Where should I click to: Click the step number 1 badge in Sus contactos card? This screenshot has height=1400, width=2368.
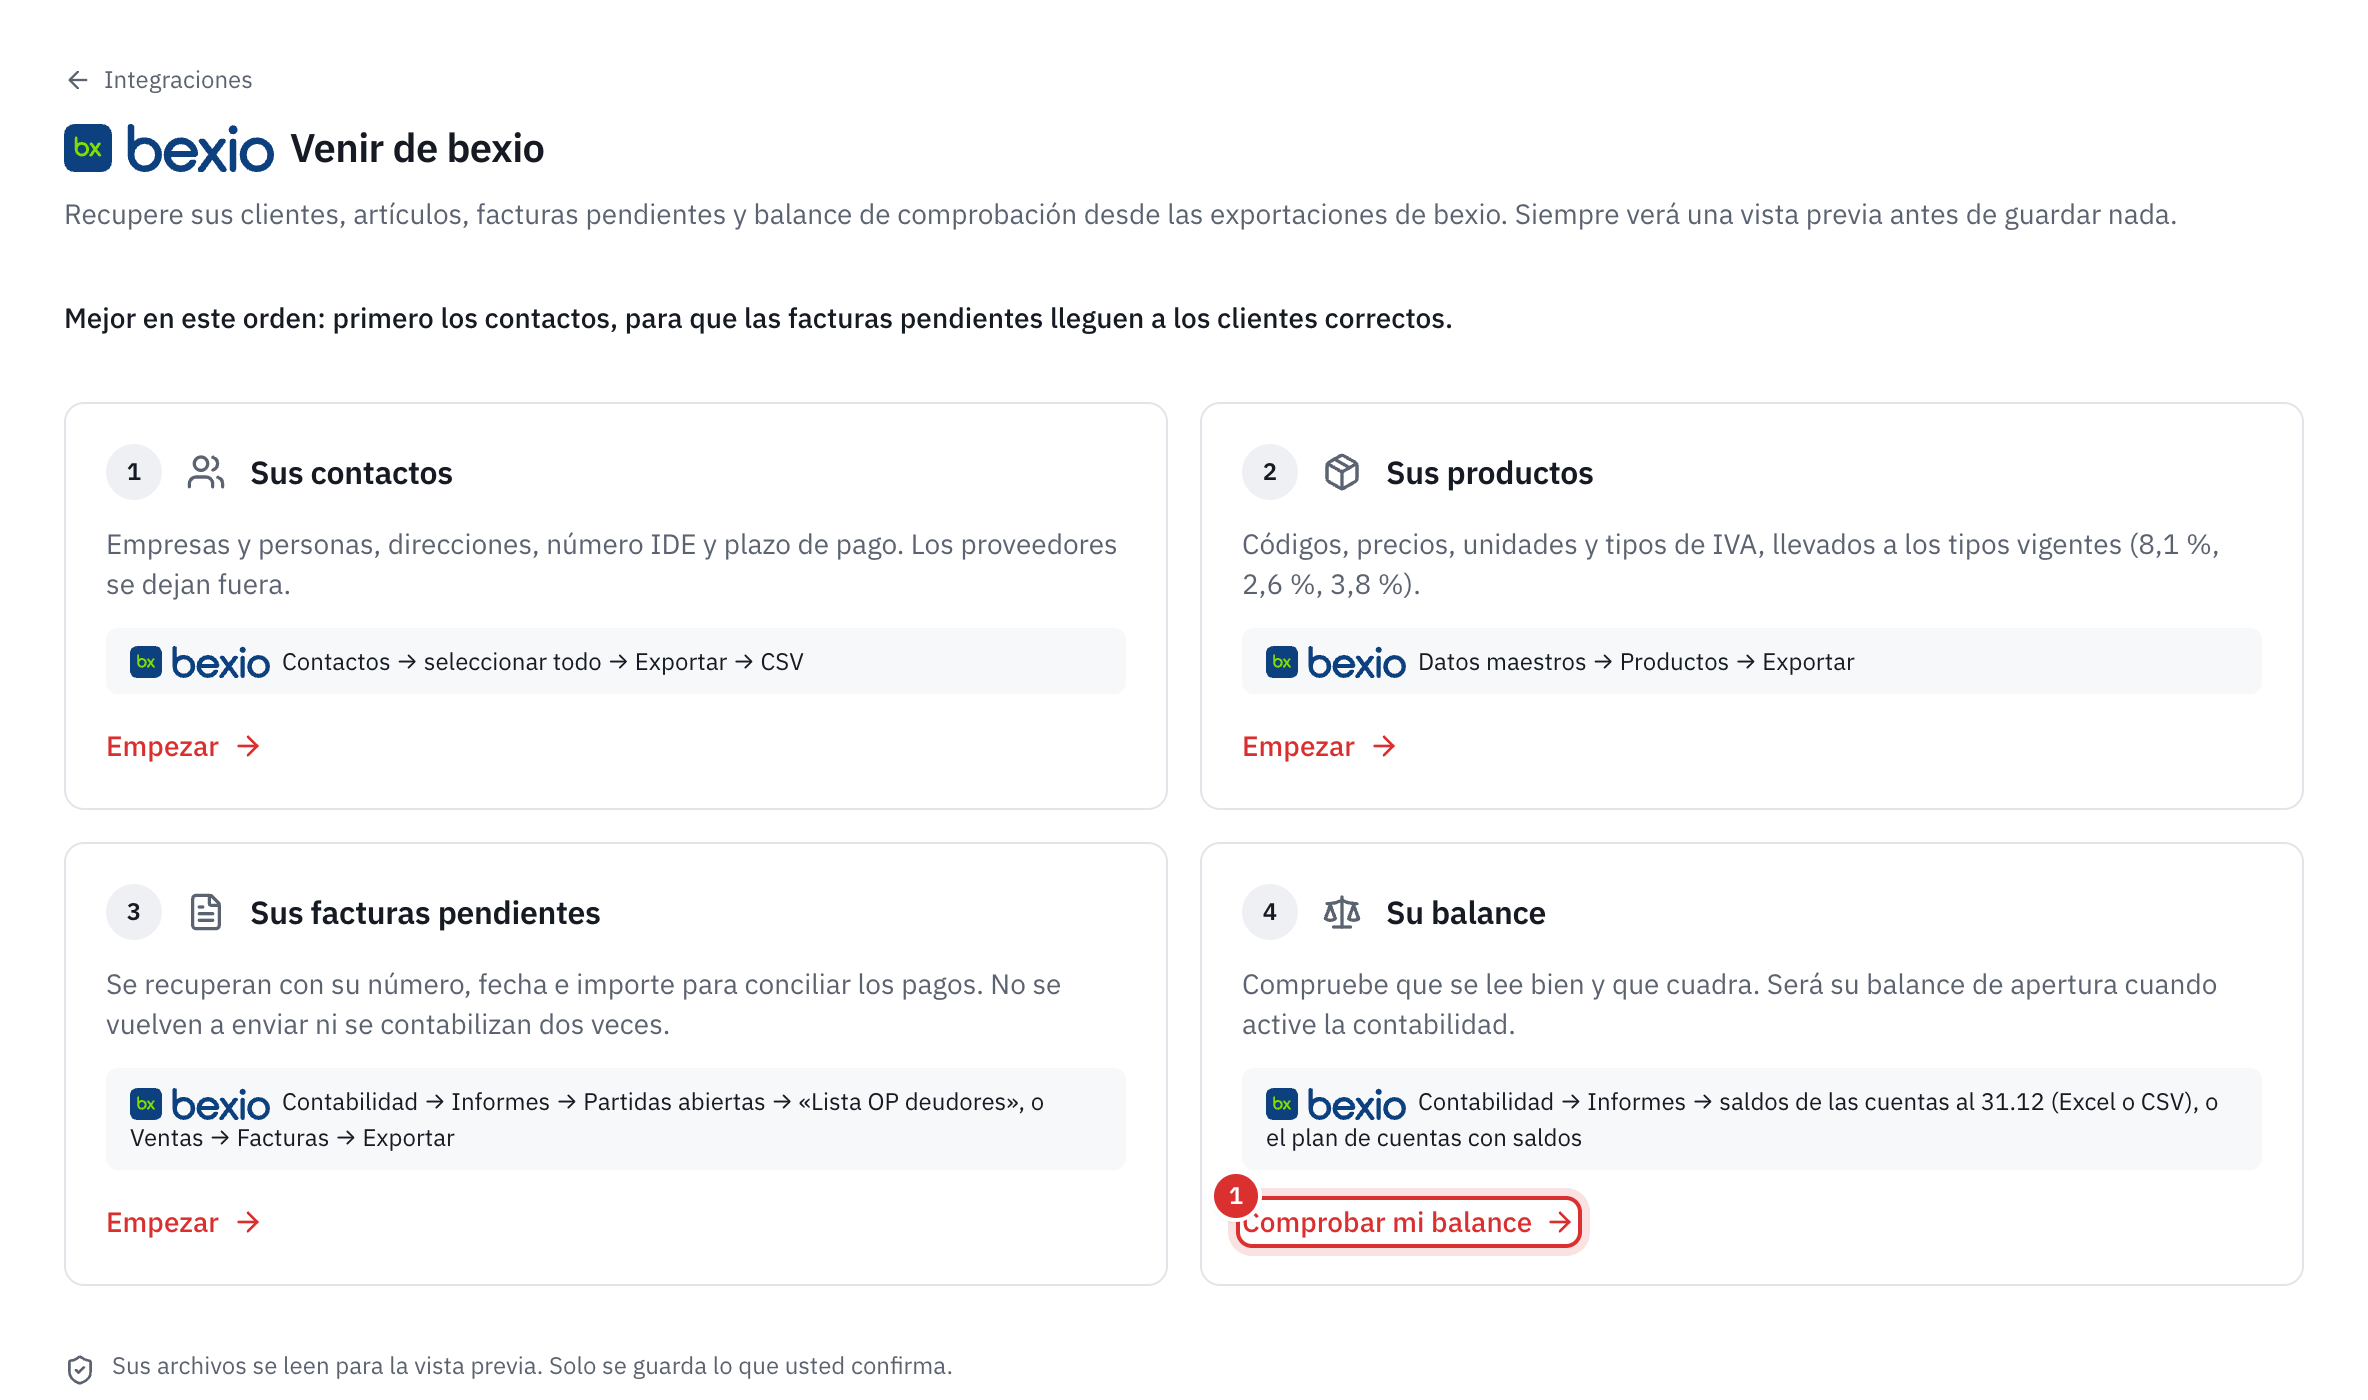pos(134,472)
